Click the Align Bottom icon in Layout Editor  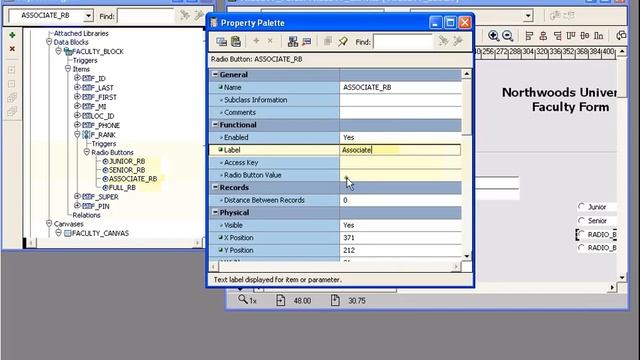599,36
